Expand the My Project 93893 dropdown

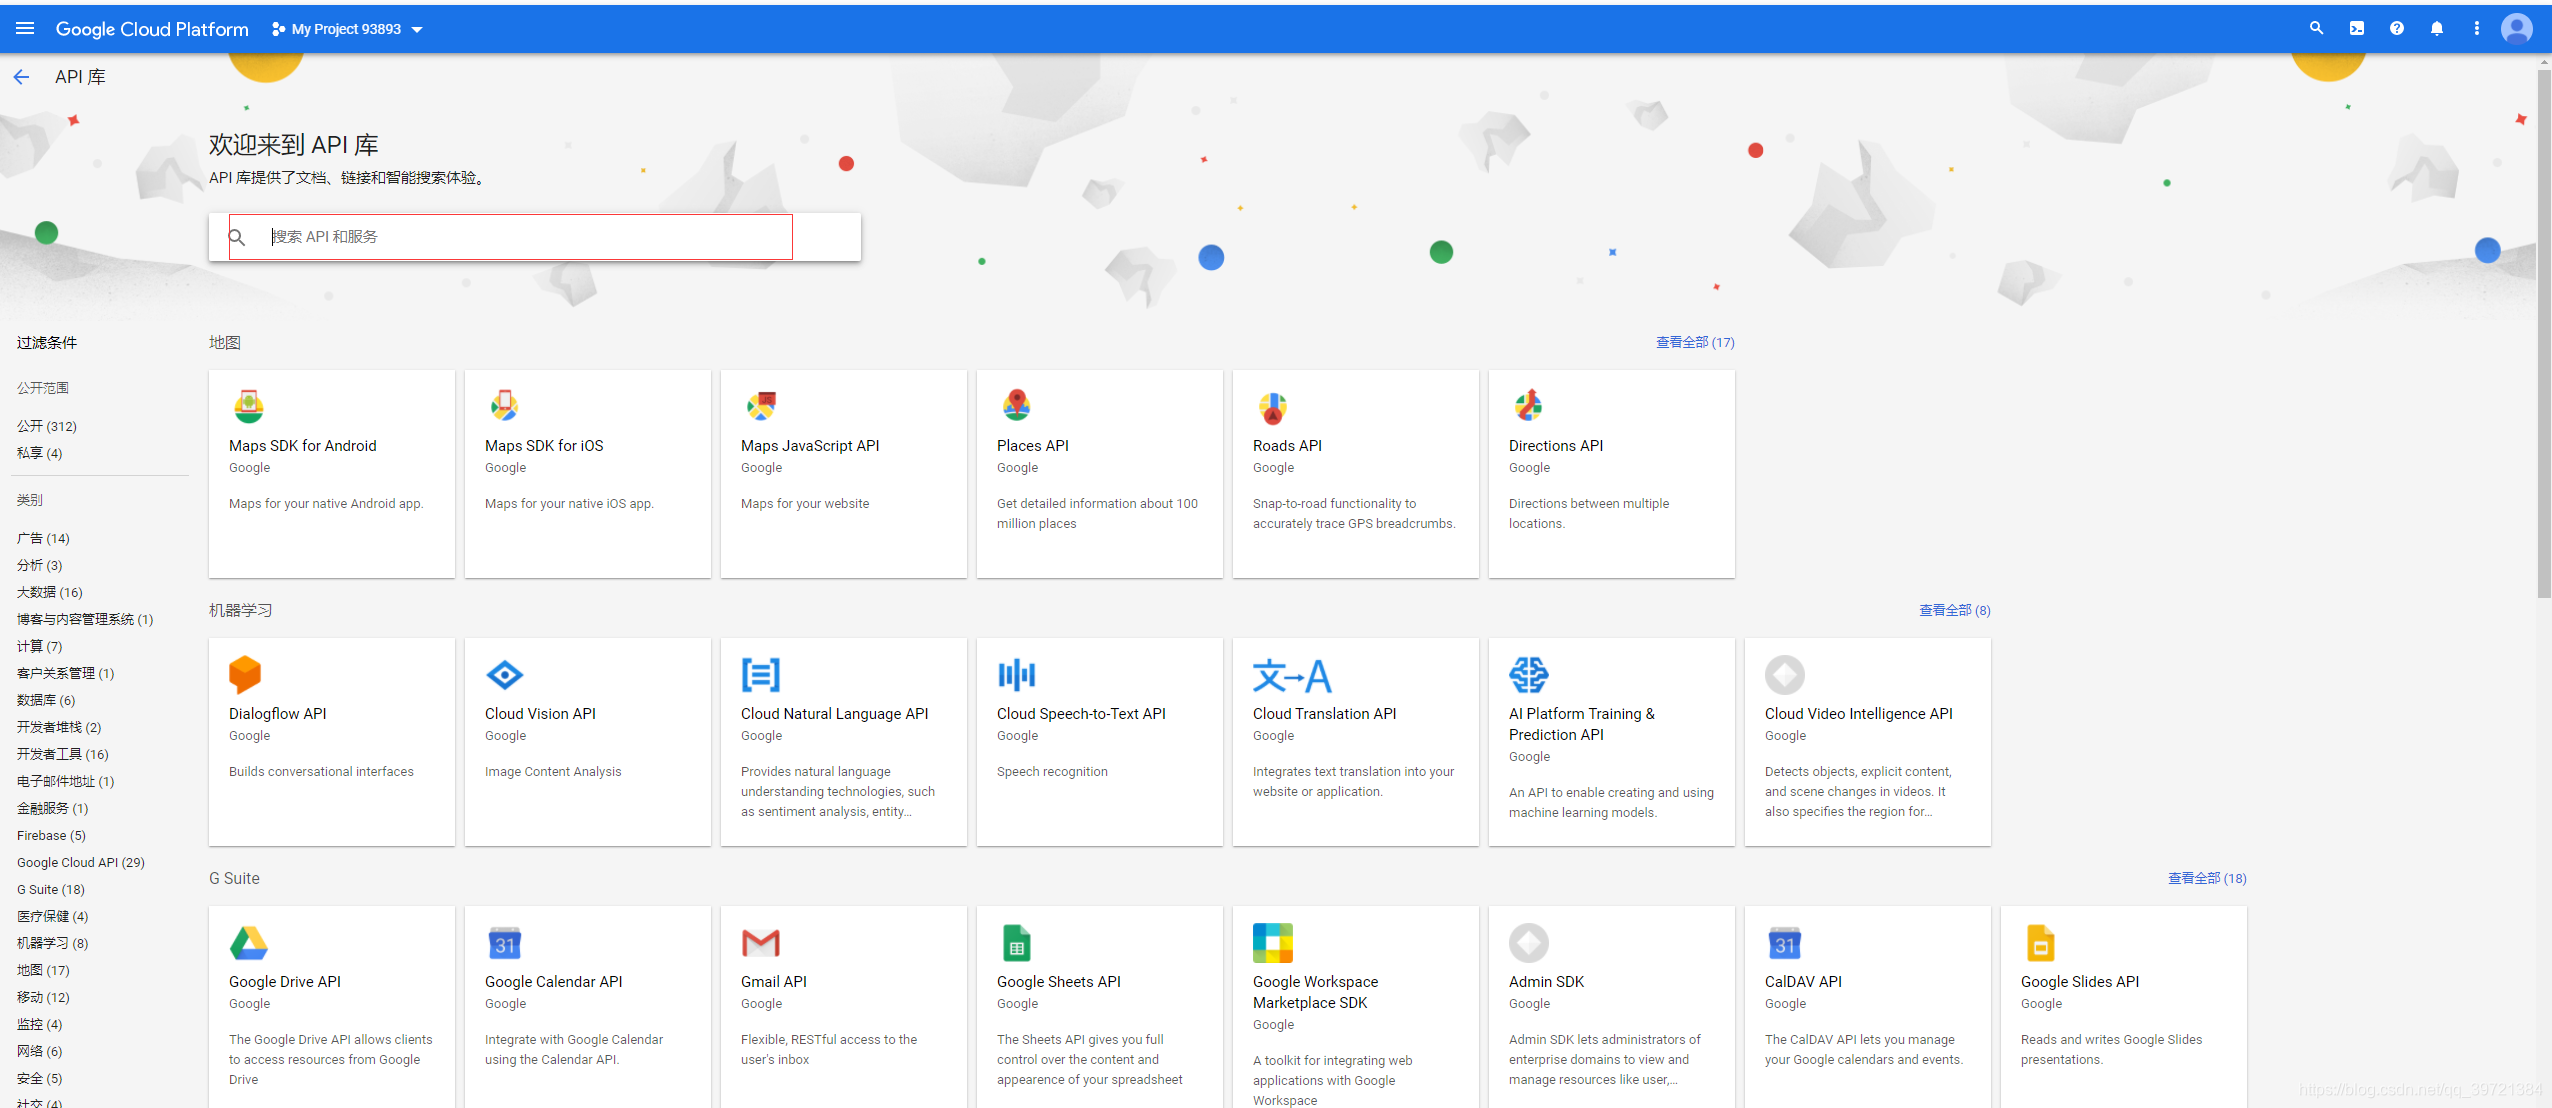point(347,30)
